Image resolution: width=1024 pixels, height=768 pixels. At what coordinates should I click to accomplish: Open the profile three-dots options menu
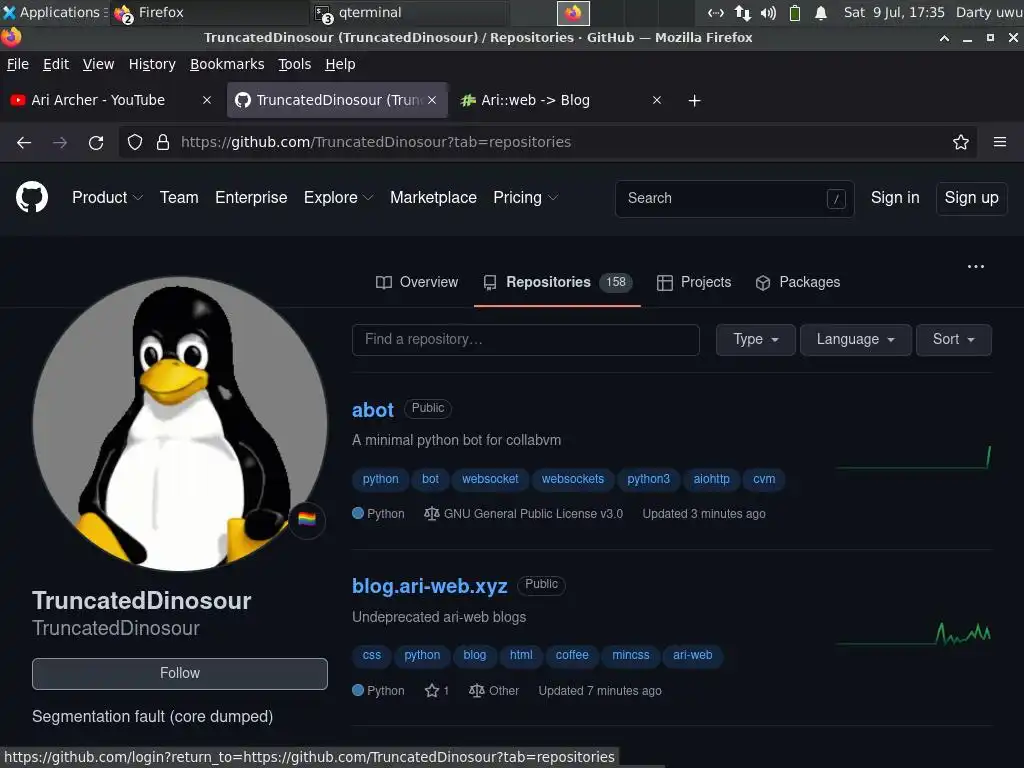click(x=976, y=266)
